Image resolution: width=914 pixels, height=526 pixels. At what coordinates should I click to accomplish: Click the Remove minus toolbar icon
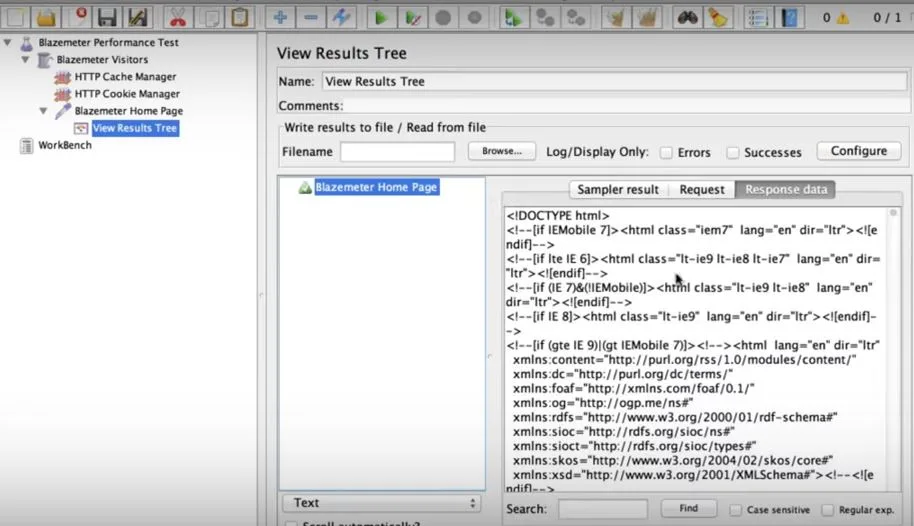point(311,17)
